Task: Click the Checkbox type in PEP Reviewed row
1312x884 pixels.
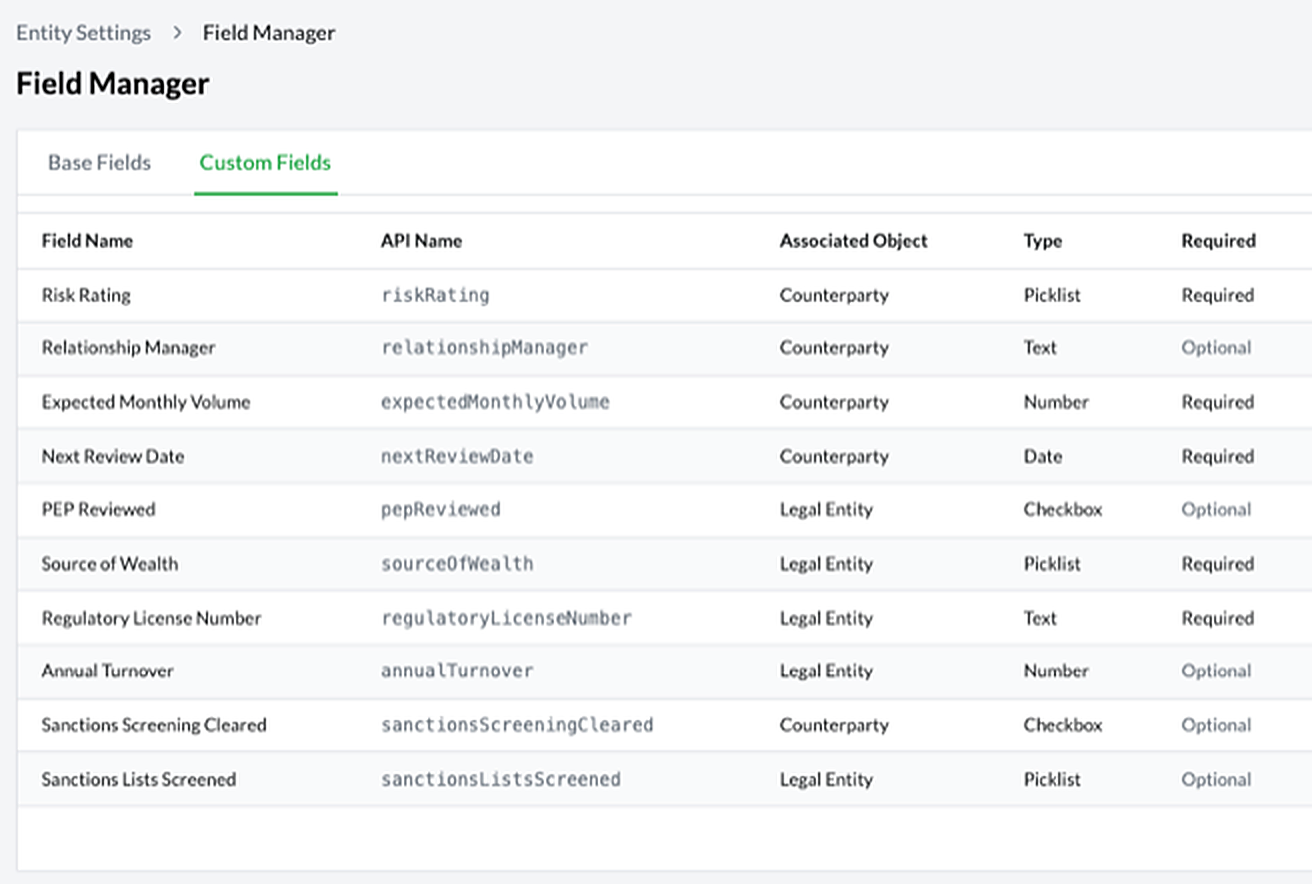Action: (1062, 509)
